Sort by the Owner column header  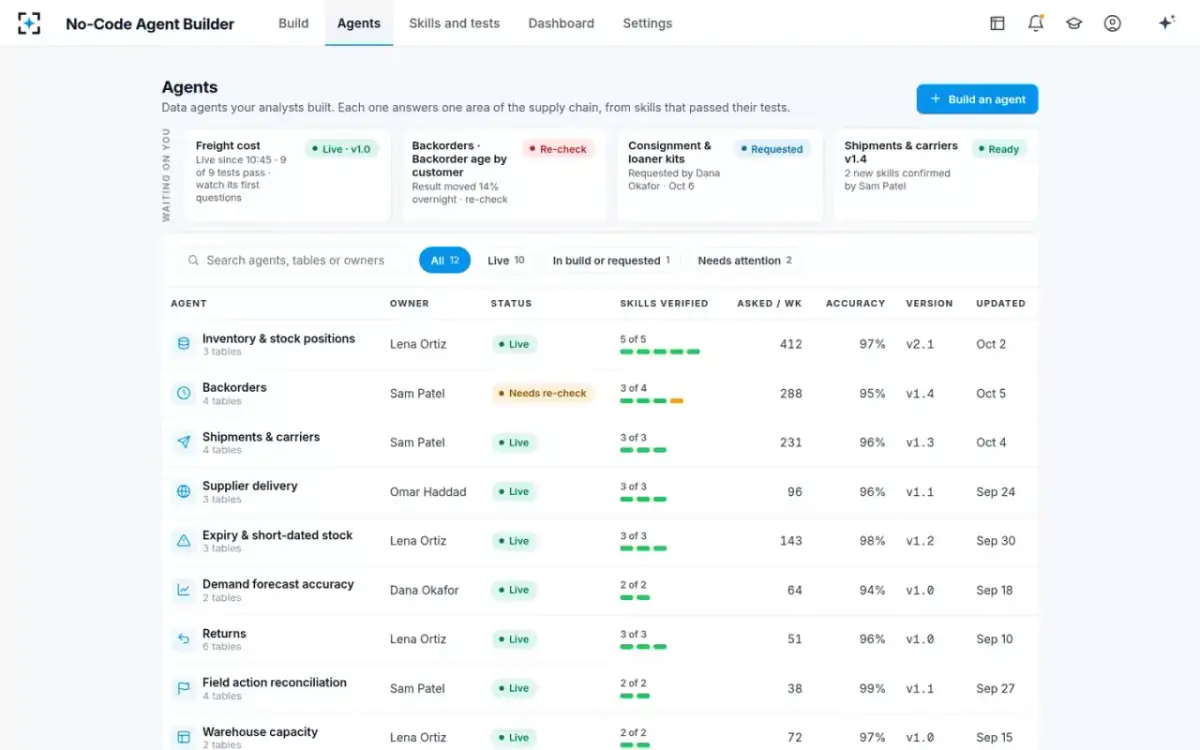[409, 303]
